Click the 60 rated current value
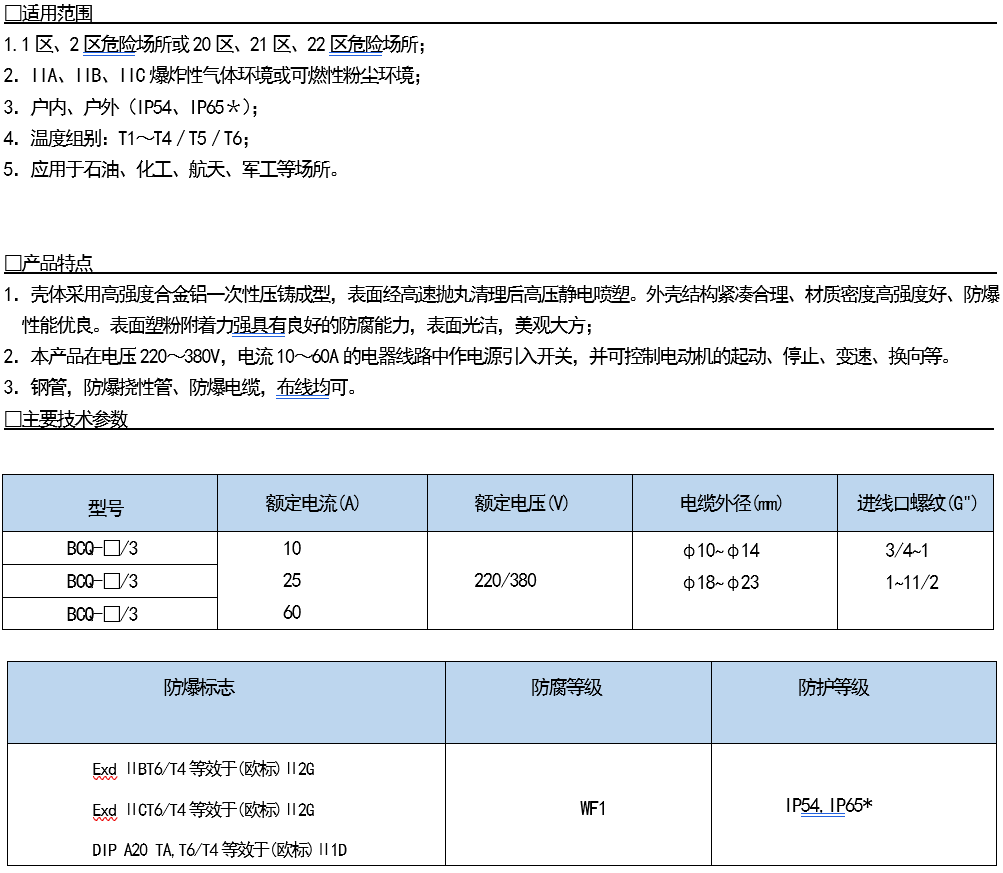The height and width of the screenshot is (873, 1003). pyautogui.click(x=292, y=612)
